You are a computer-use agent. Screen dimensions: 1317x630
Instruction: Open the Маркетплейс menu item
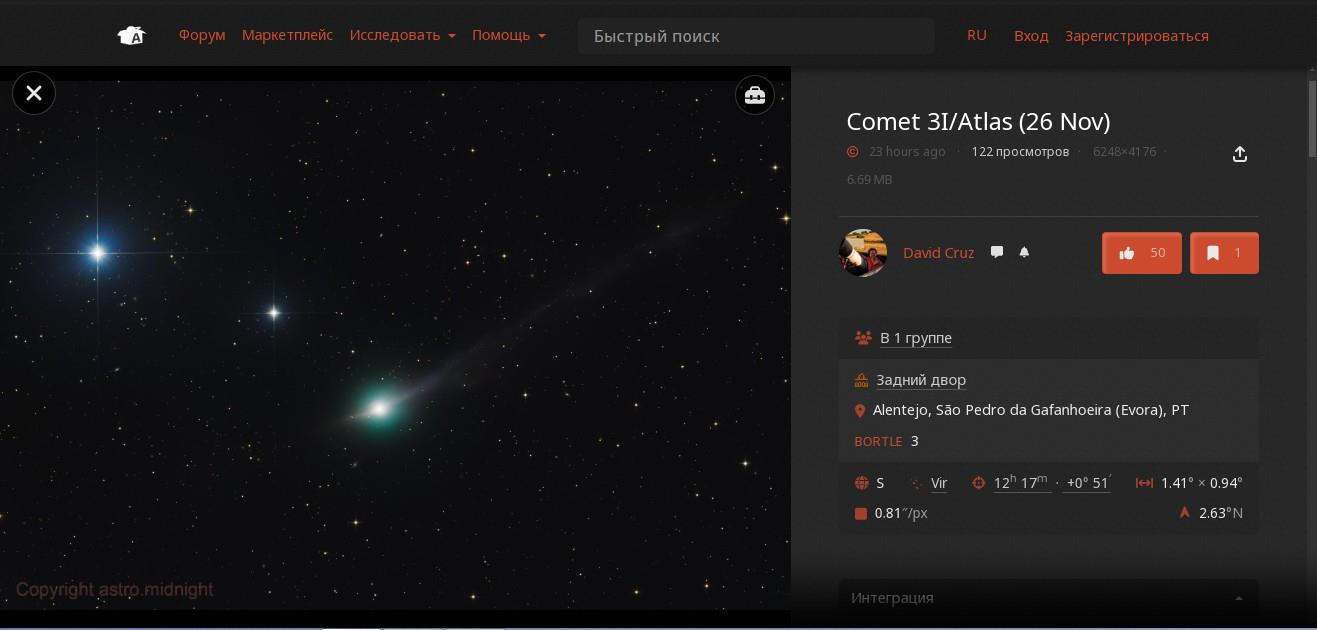[287, 35]
